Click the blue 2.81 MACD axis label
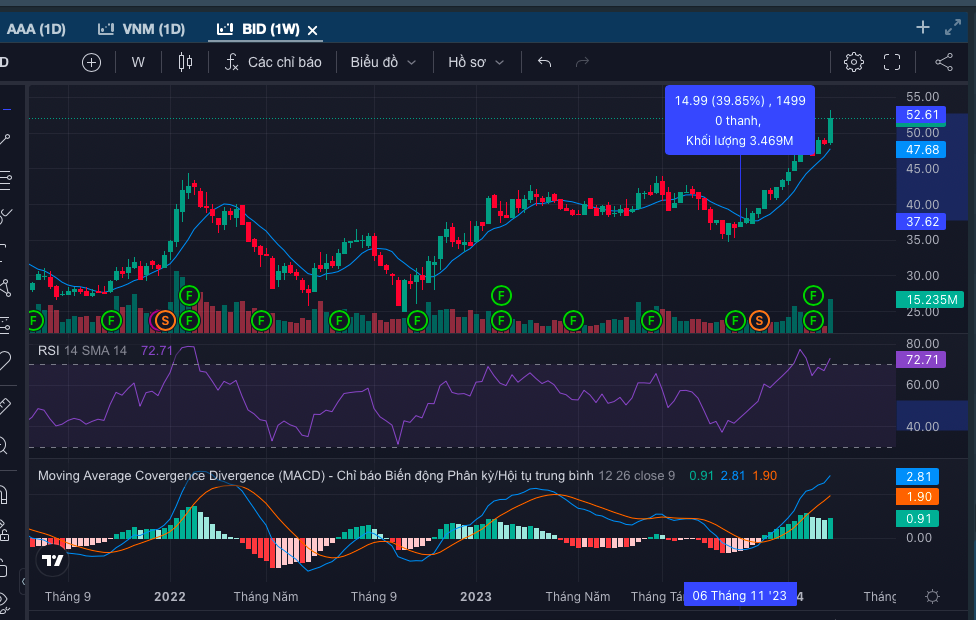The height and width of the screenshot is (620, 976). click(917, 477)
